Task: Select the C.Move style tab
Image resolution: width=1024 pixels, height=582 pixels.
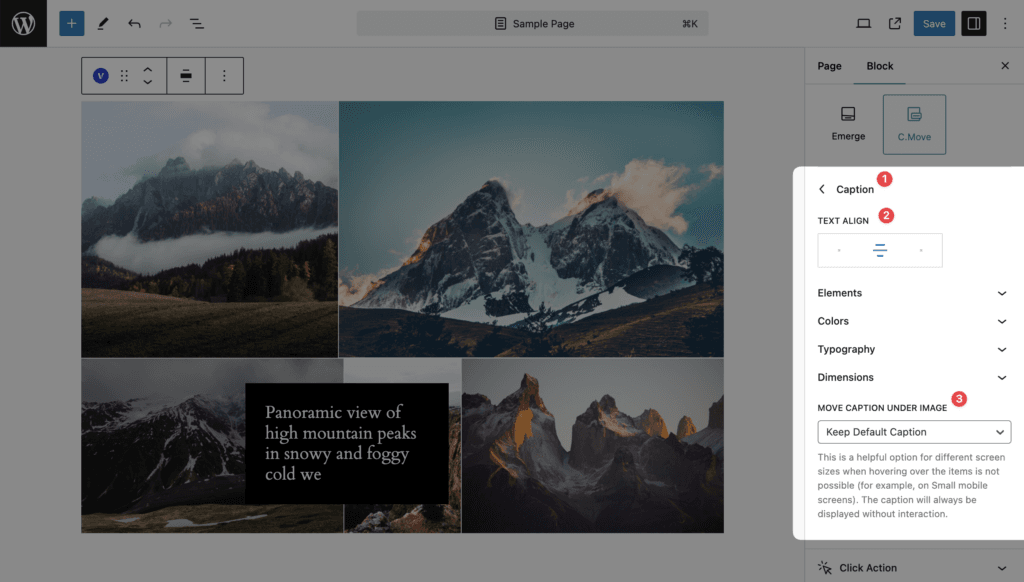Action: [x=914, y=124]
